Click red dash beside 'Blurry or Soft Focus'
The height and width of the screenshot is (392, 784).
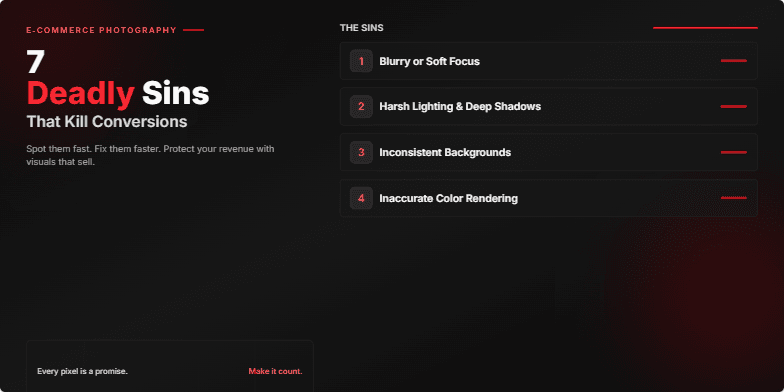point(734,60)
